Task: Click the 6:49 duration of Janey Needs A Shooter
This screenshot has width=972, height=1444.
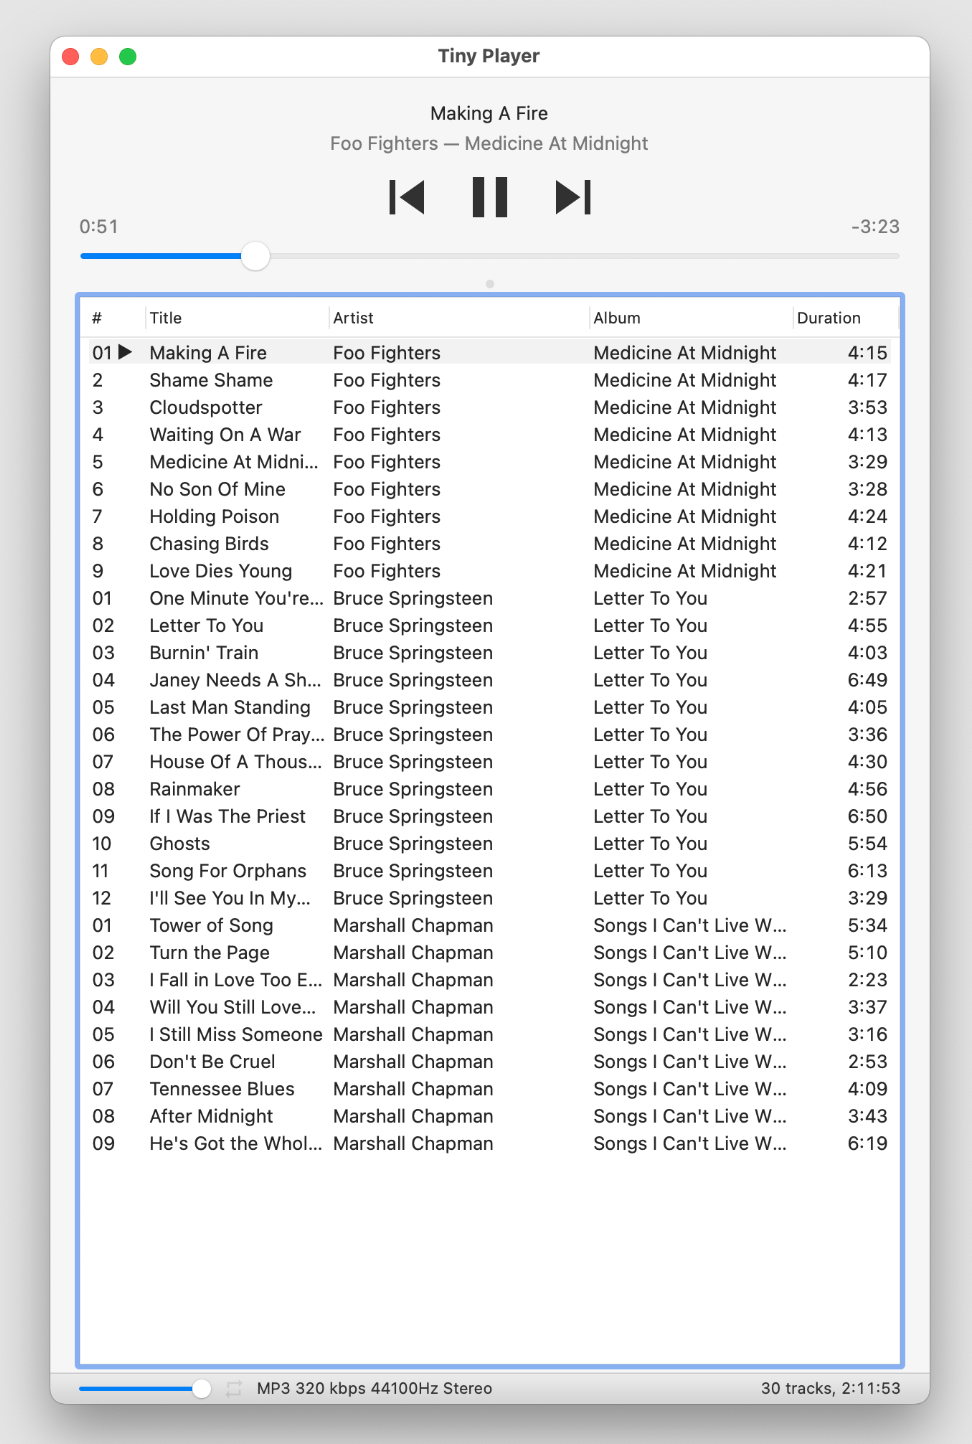Action: [x=867, y=680]
